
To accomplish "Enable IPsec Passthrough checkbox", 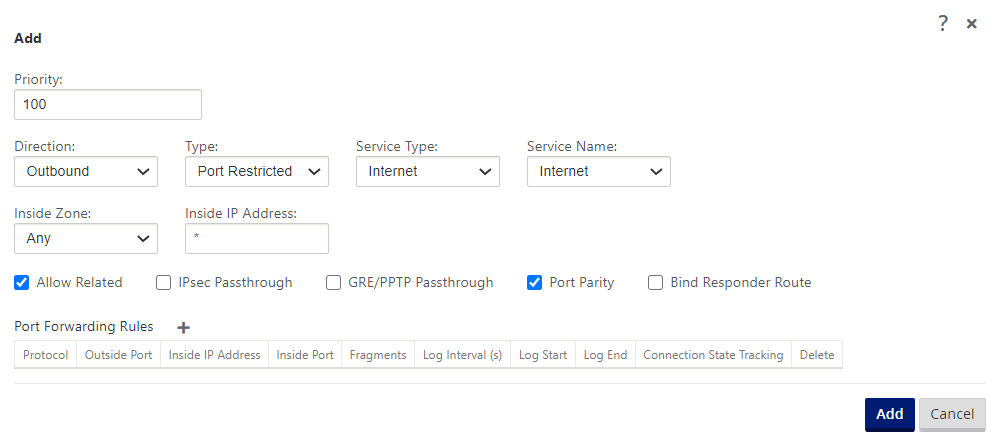I will (163, 283).
